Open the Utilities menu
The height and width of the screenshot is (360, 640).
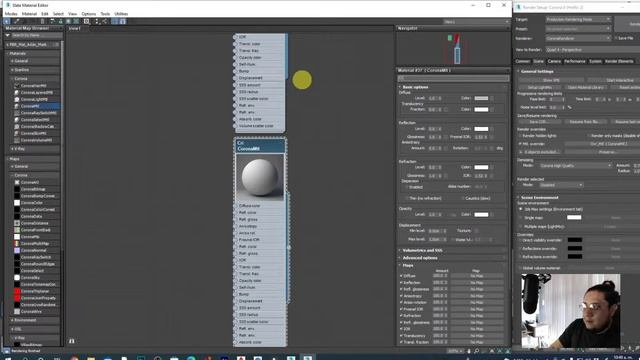(121, 14)
